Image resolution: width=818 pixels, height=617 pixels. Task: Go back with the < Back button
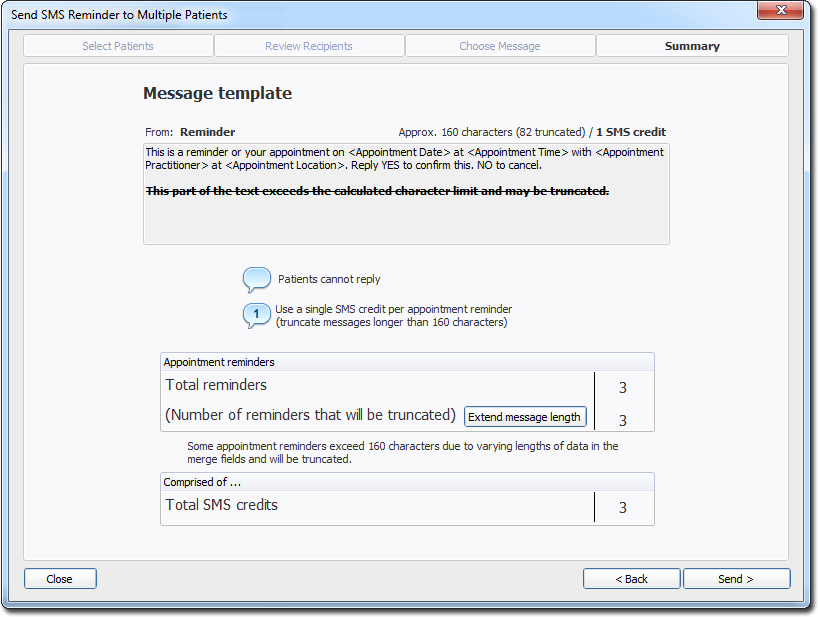[x=631, y=579]
